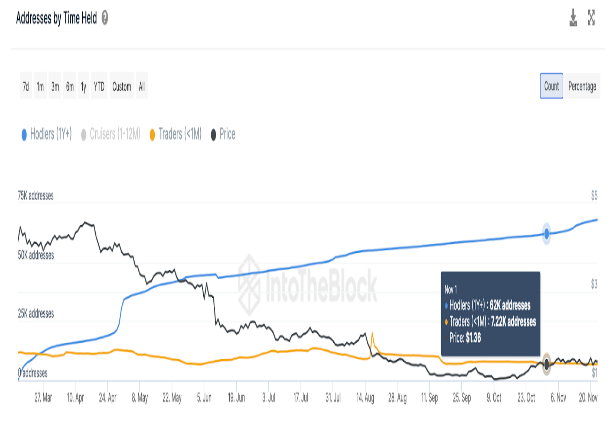Enable the Cruisers (1-12M) series
This screenshot has height=423, width=611.
112,133
